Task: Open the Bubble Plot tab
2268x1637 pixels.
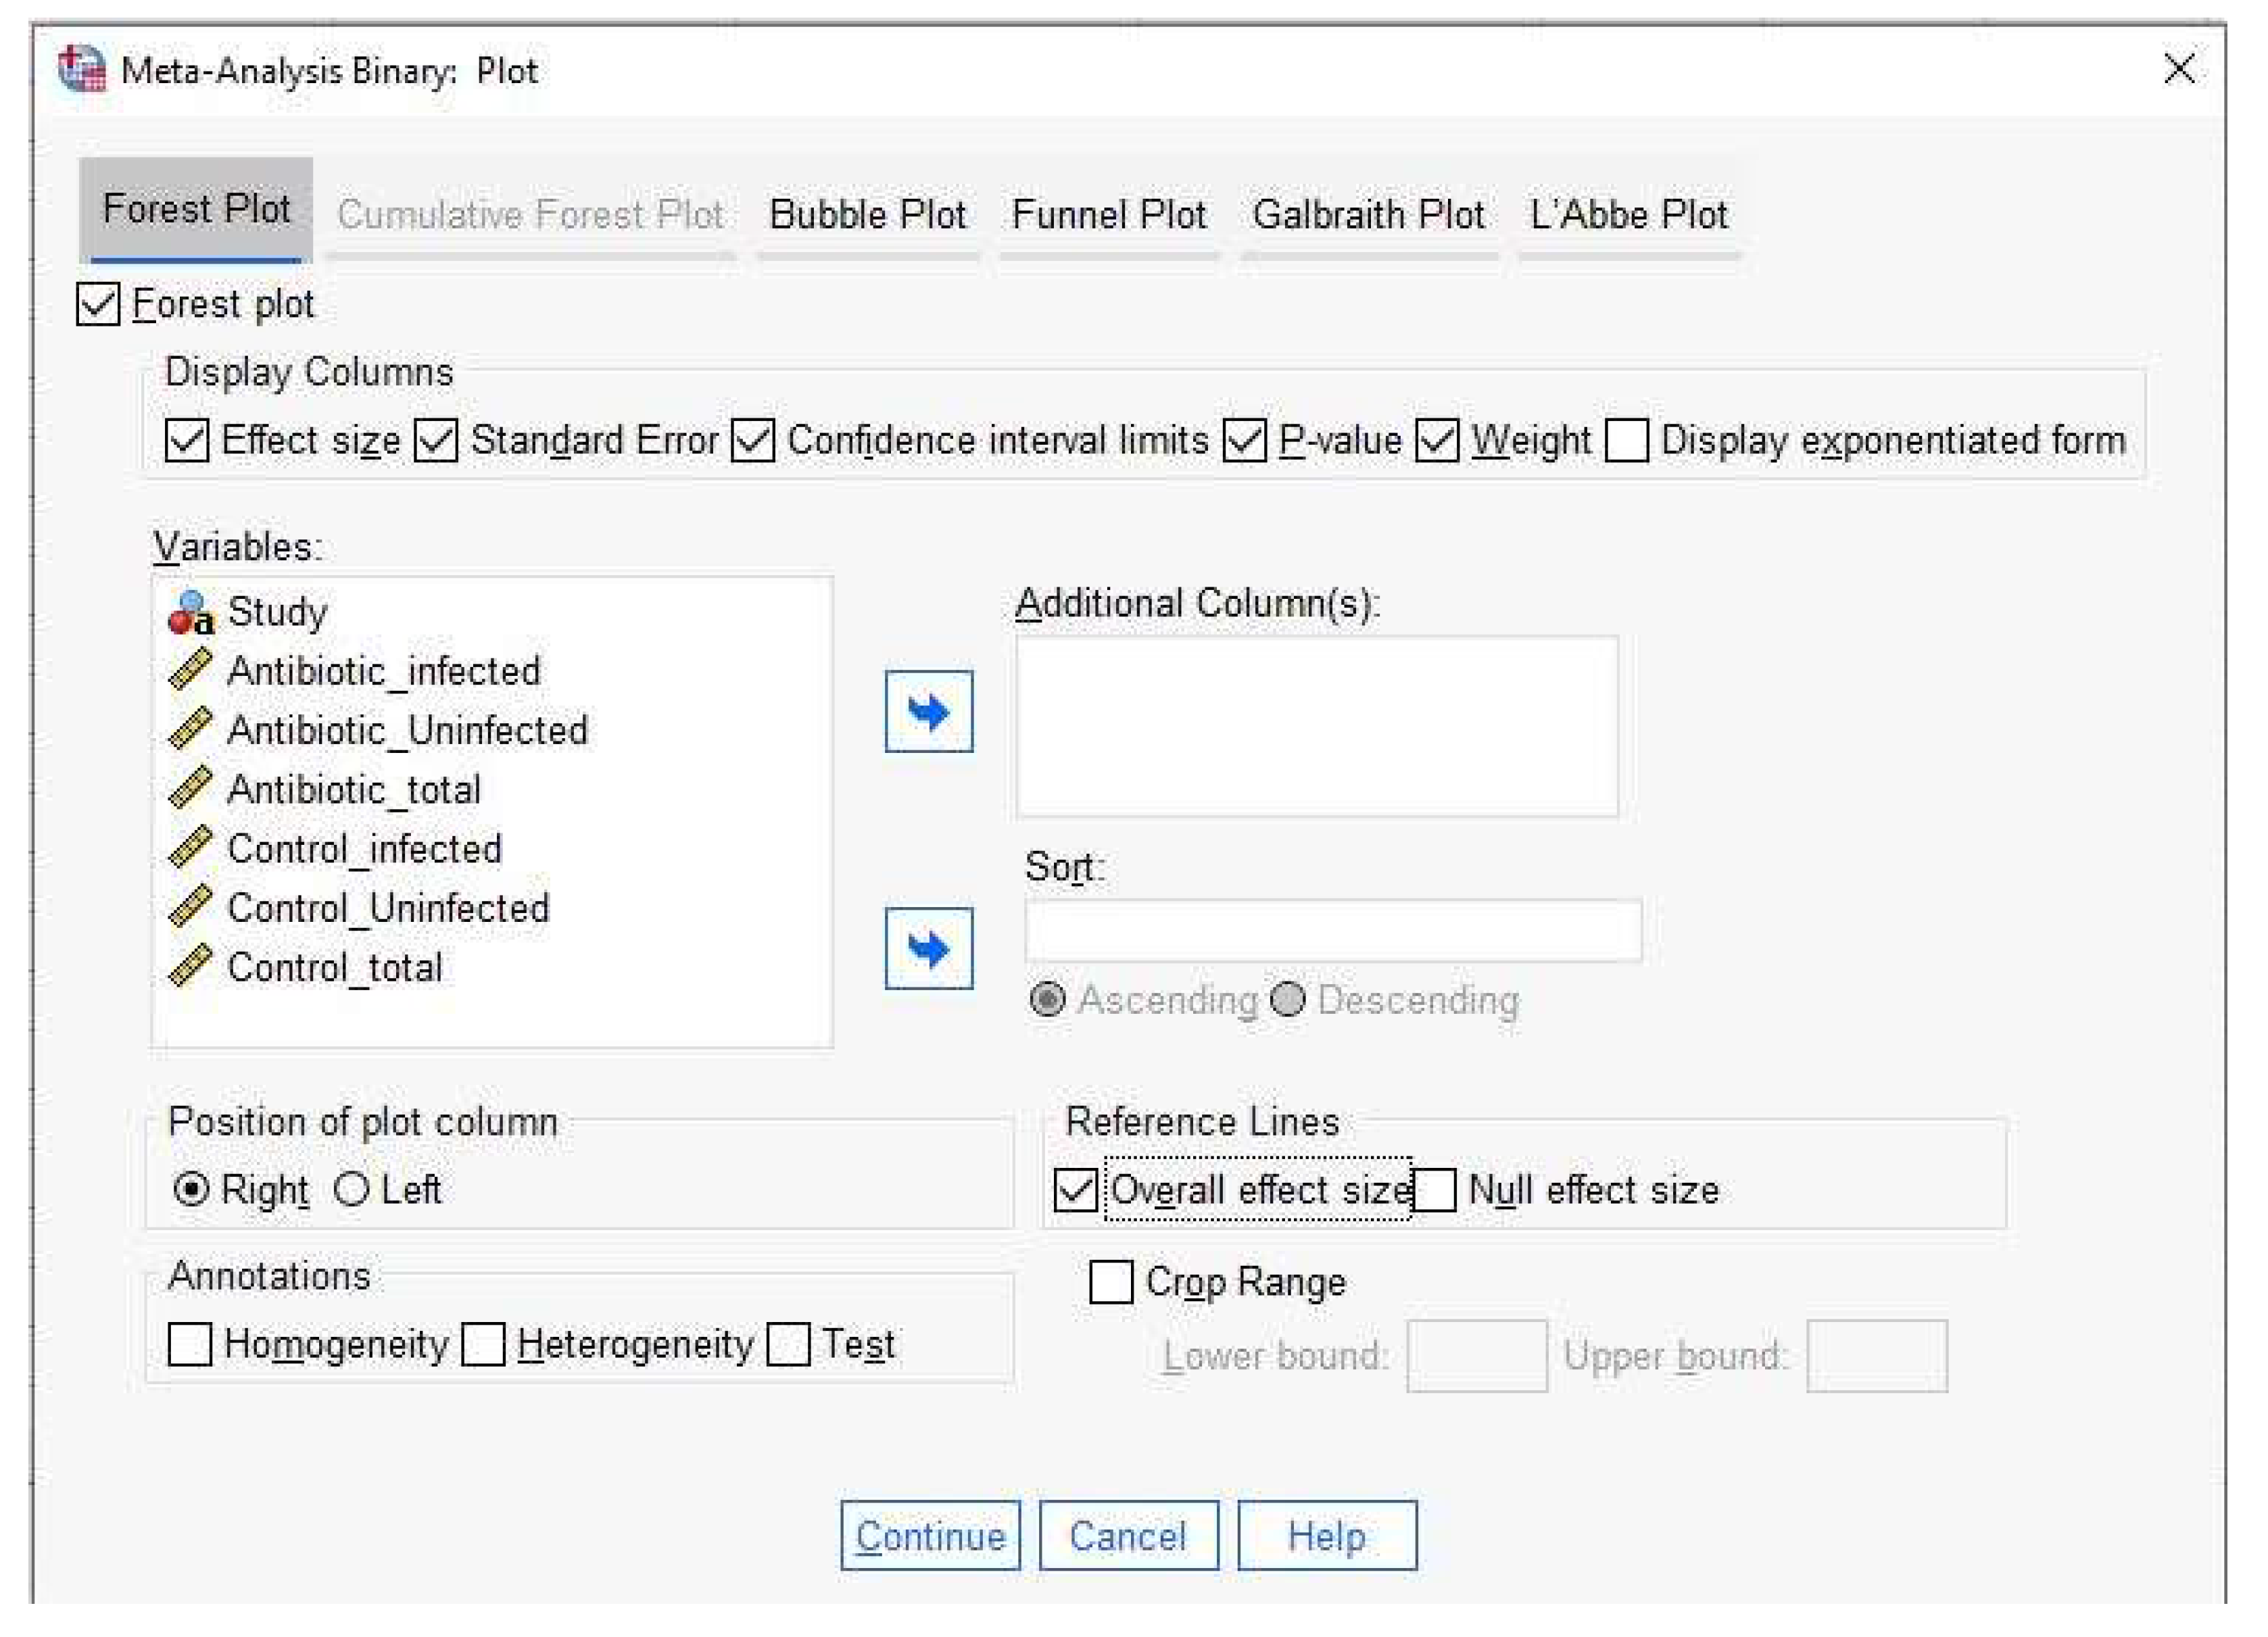Action: [x=867, y=215]
